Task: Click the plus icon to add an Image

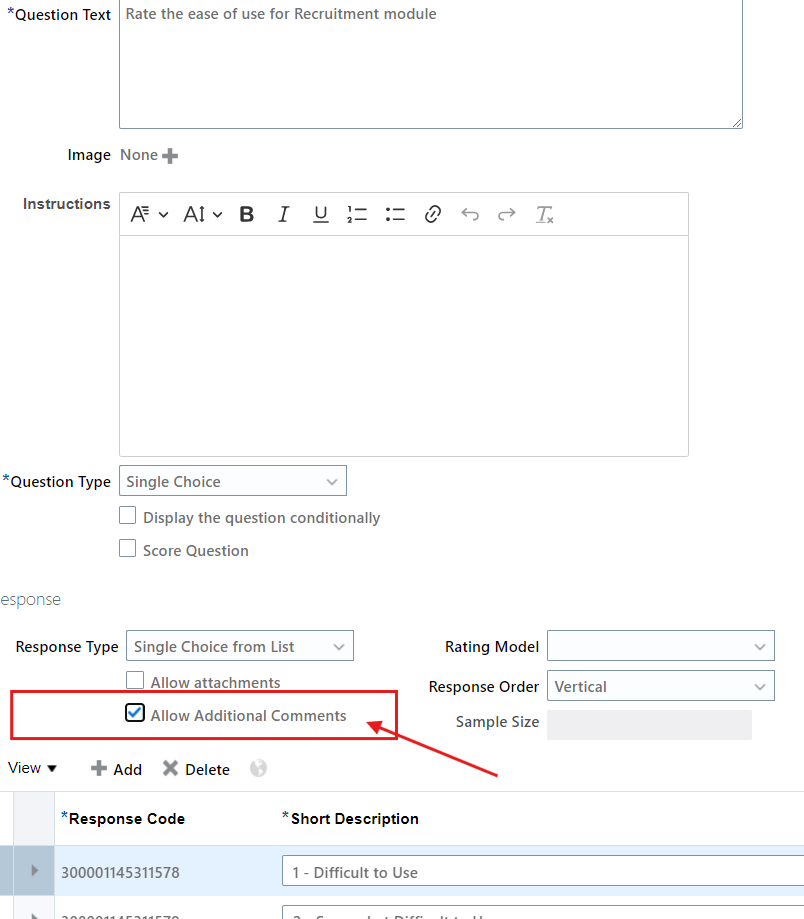Action: click(x=169, y=155)
